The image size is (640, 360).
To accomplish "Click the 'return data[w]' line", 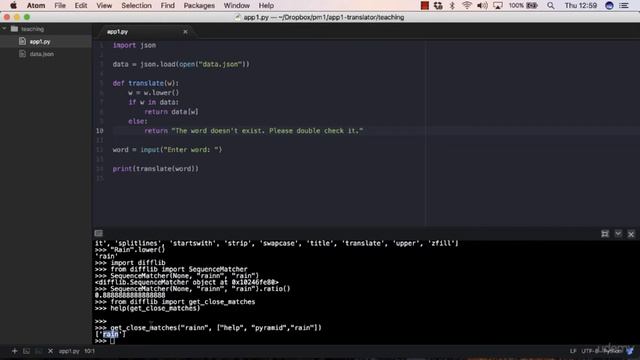I will coord(171,111).
